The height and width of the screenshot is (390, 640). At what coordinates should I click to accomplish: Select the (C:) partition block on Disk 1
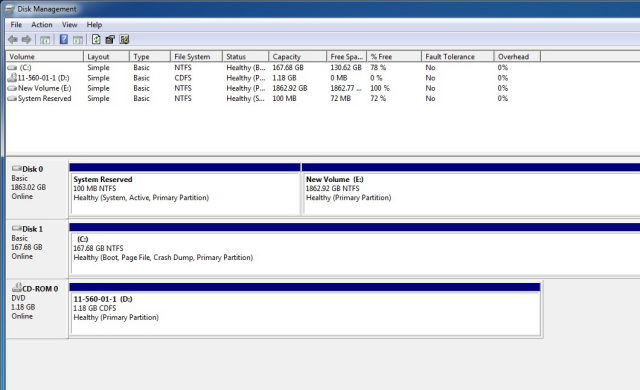pyautogui.click(x=355, y=250)
